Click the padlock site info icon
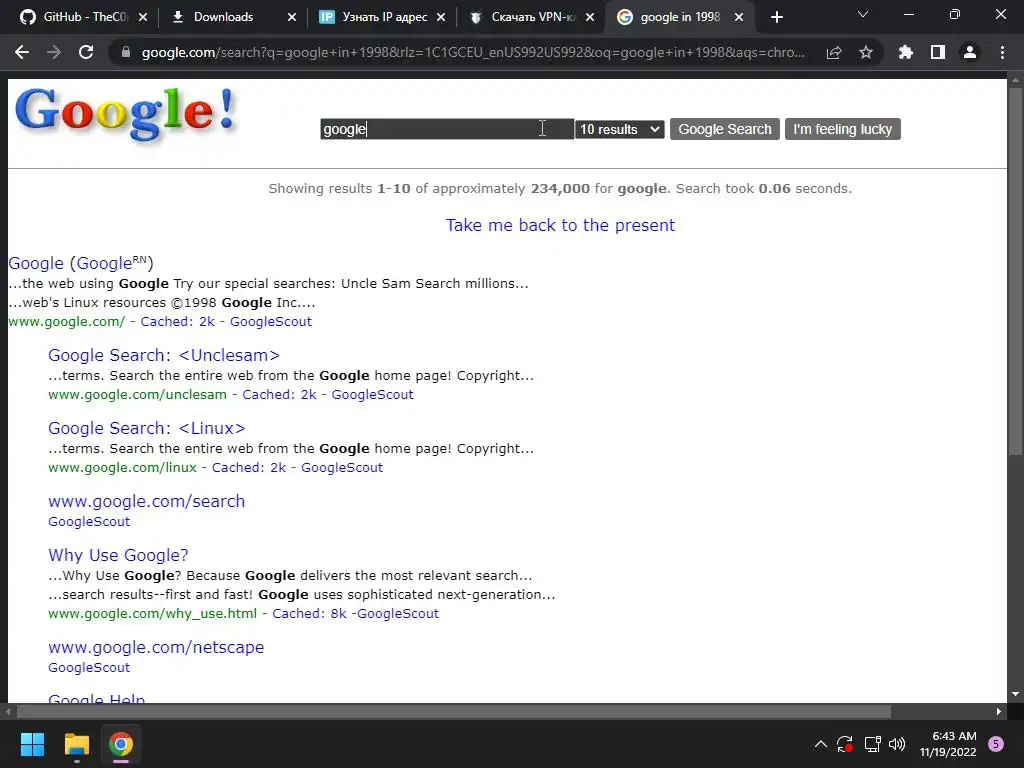Image resolution: width=1024 pixels, height=768 pixels. [x=126, y=52]
